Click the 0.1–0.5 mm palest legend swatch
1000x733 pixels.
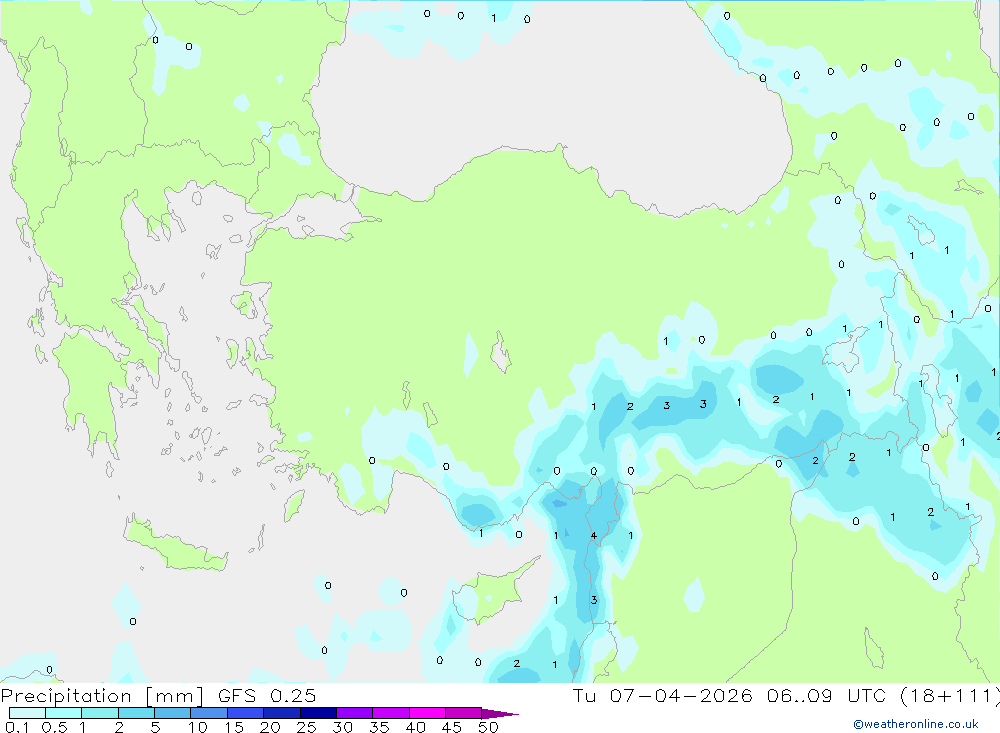[27, 713]
